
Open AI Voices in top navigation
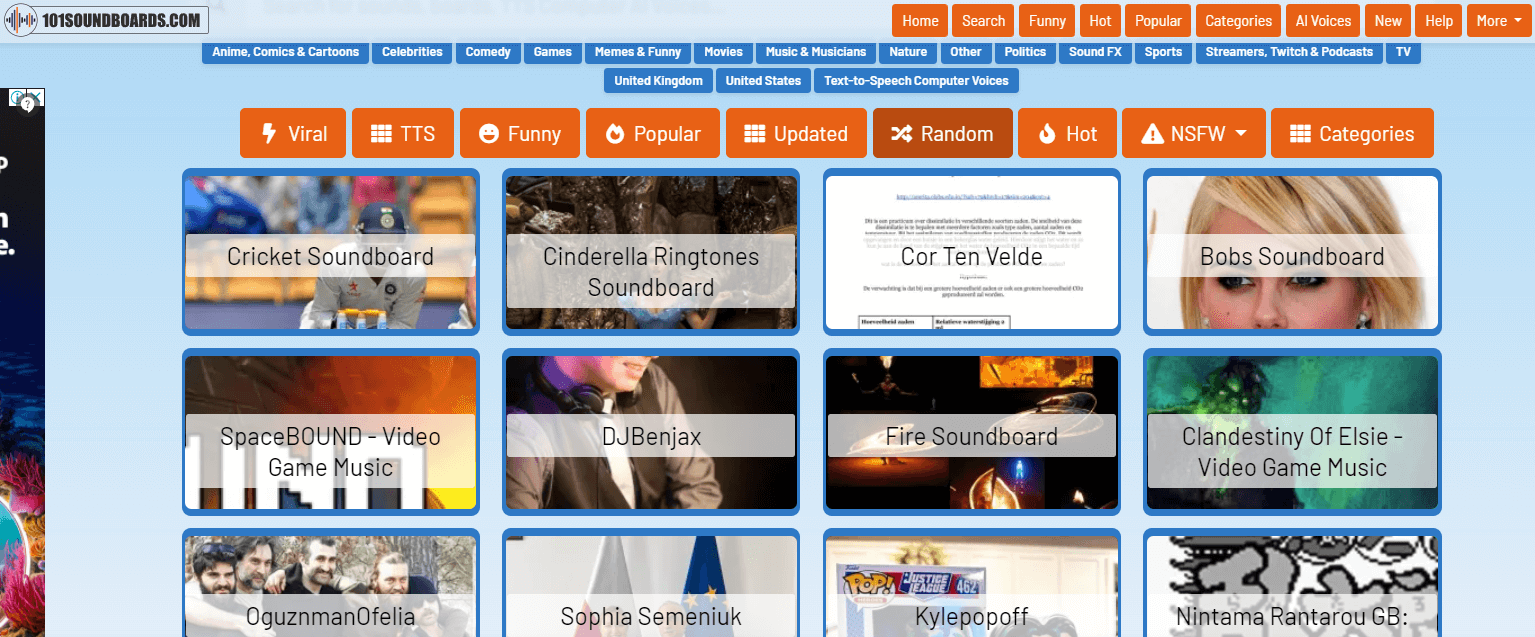pos(1323,21)
